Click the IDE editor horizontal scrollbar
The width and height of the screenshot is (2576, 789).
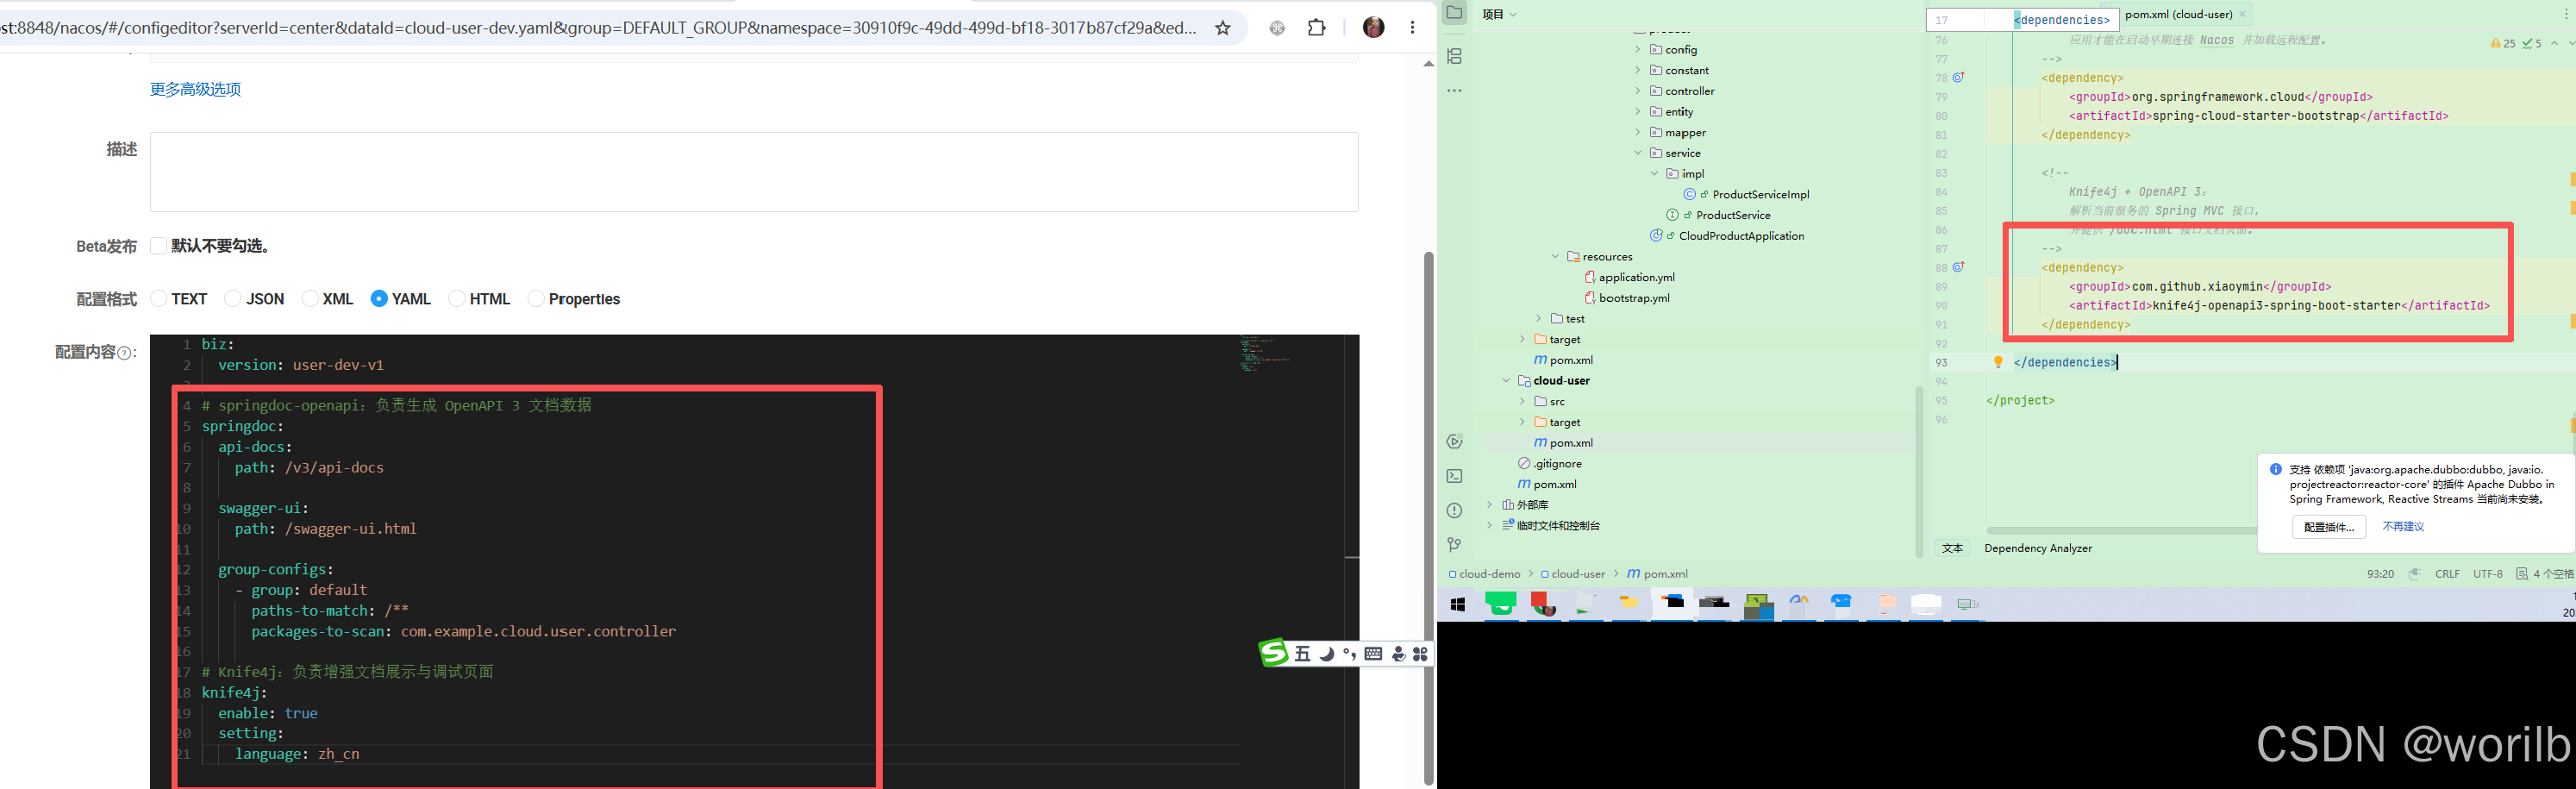(x=2120, y=531)
